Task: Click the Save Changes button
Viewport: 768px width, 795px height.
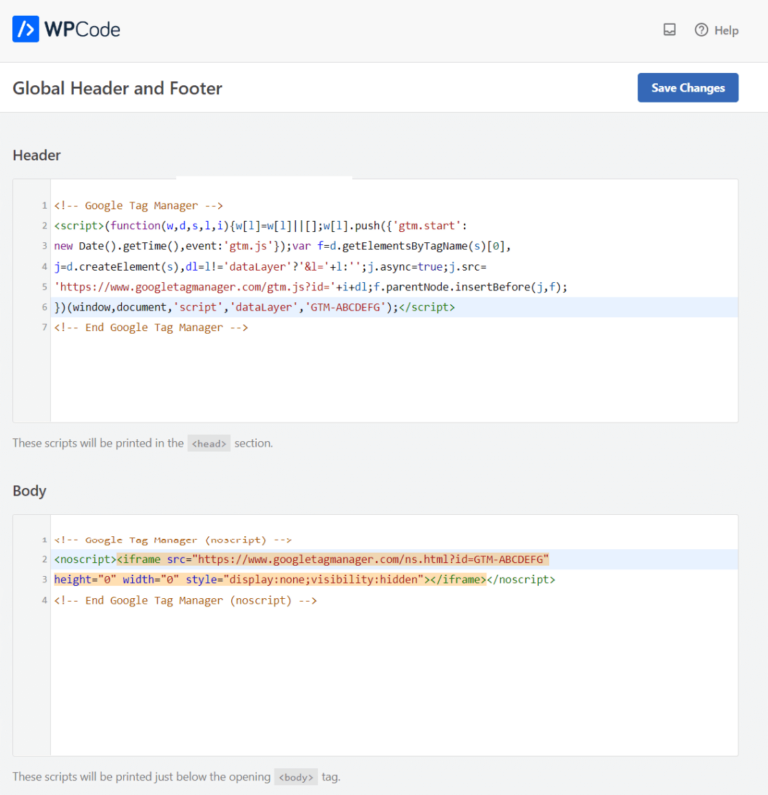Action: coord(687,88)
